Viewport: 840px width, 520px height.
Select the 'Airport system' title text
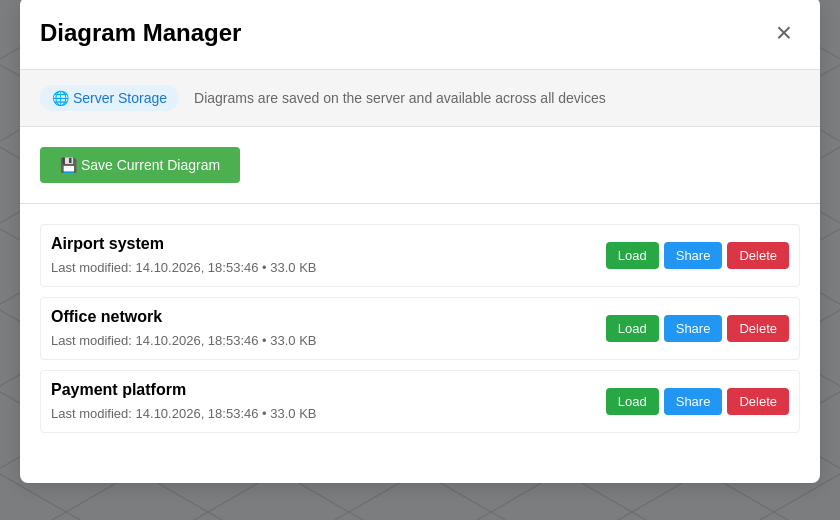(107, 244)
